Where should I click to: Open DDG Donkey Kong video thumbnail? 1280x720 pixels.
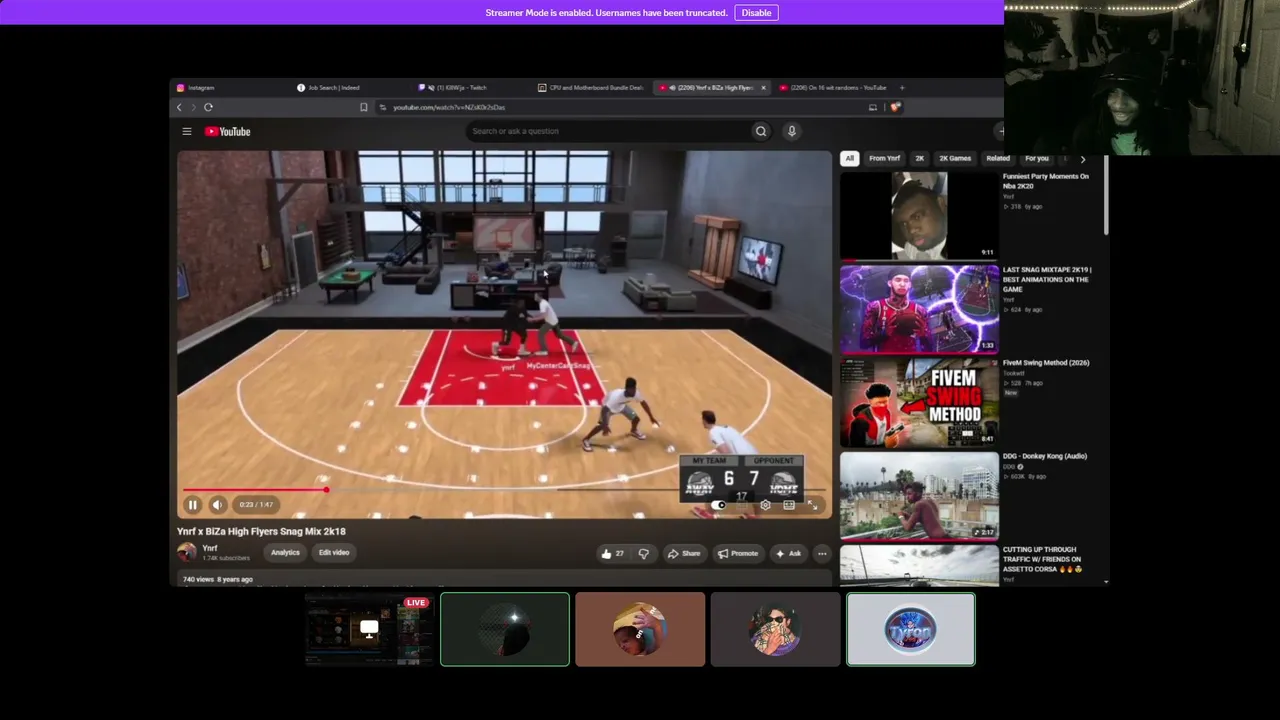919,496
